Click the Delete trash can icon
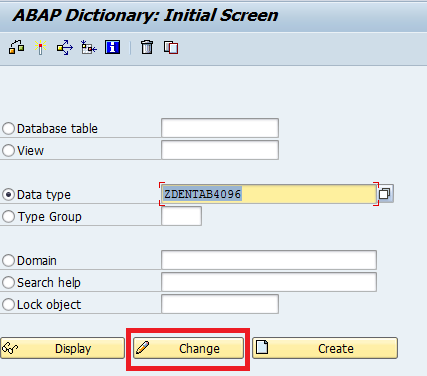Viewport: 427px width, 376px height. [x=147, y=47]
